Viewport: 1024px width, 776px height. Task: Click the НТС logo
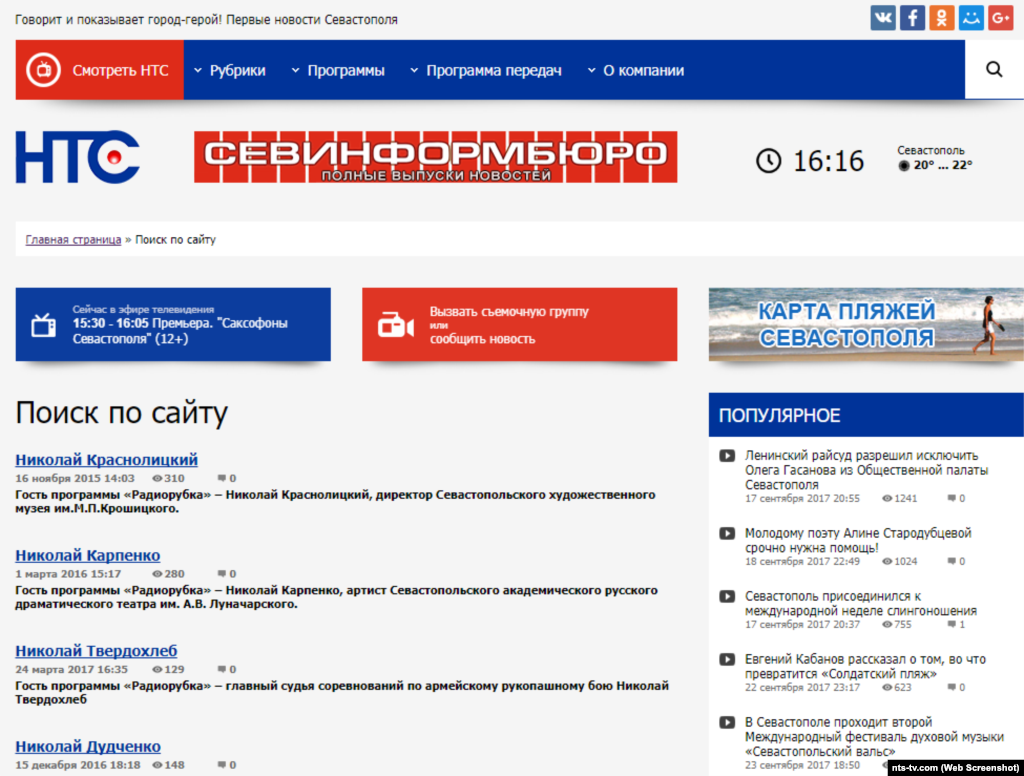(x=77, y=158)
